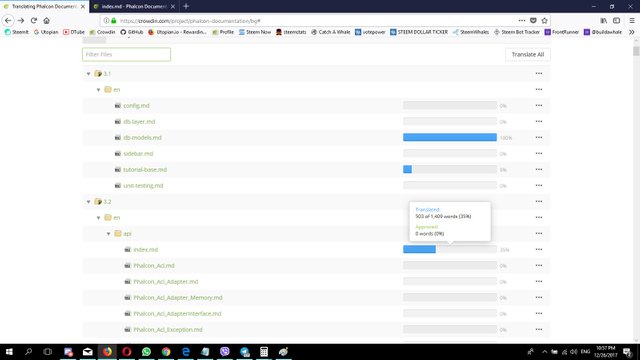Show more bookmarks chevron
Screen dimensions: 640x360
tap(632, 32)
